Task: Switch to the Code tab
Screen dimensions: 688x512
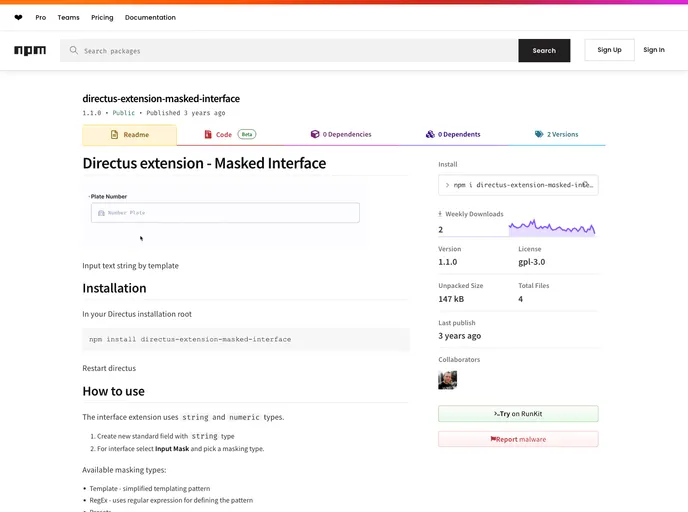Action: [230, 134]
